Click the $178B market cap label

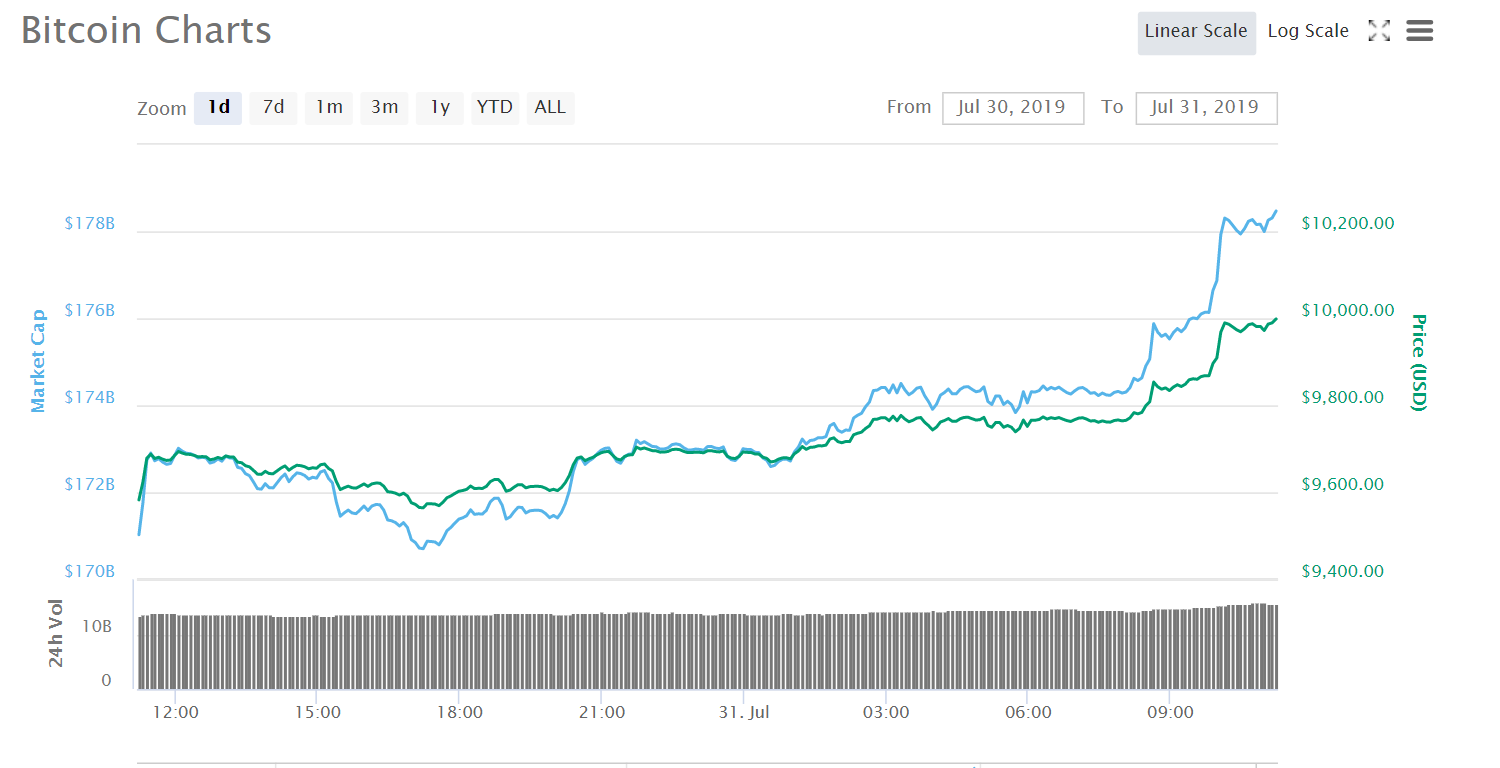click(x=90, y=223)
